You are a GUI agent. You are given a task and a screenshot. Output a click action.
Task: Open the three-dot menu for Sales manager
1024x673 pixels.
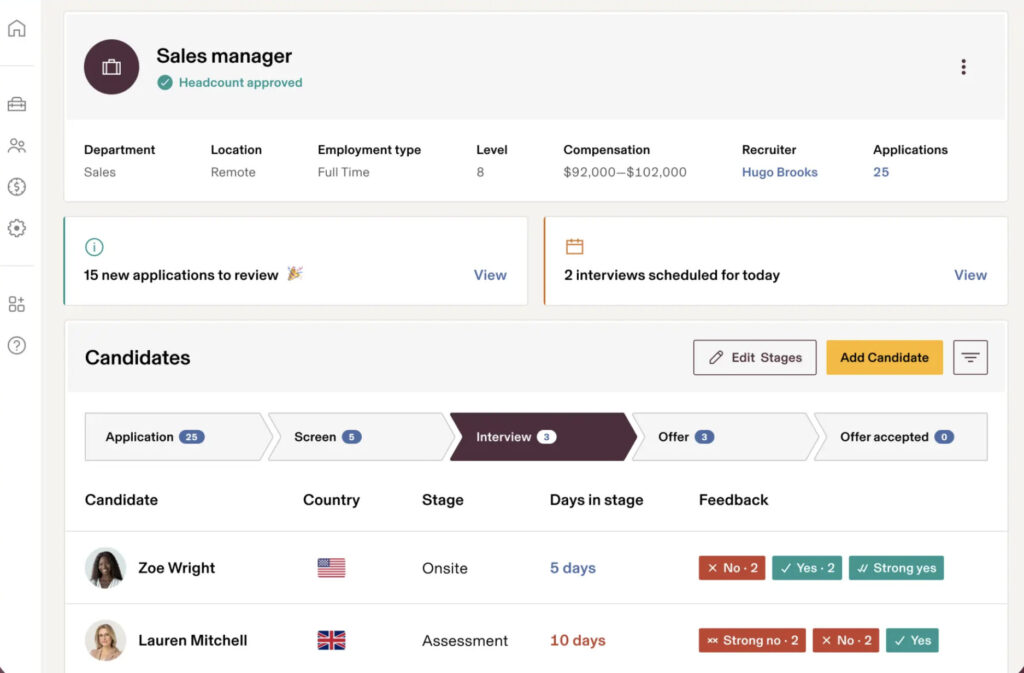963,67
